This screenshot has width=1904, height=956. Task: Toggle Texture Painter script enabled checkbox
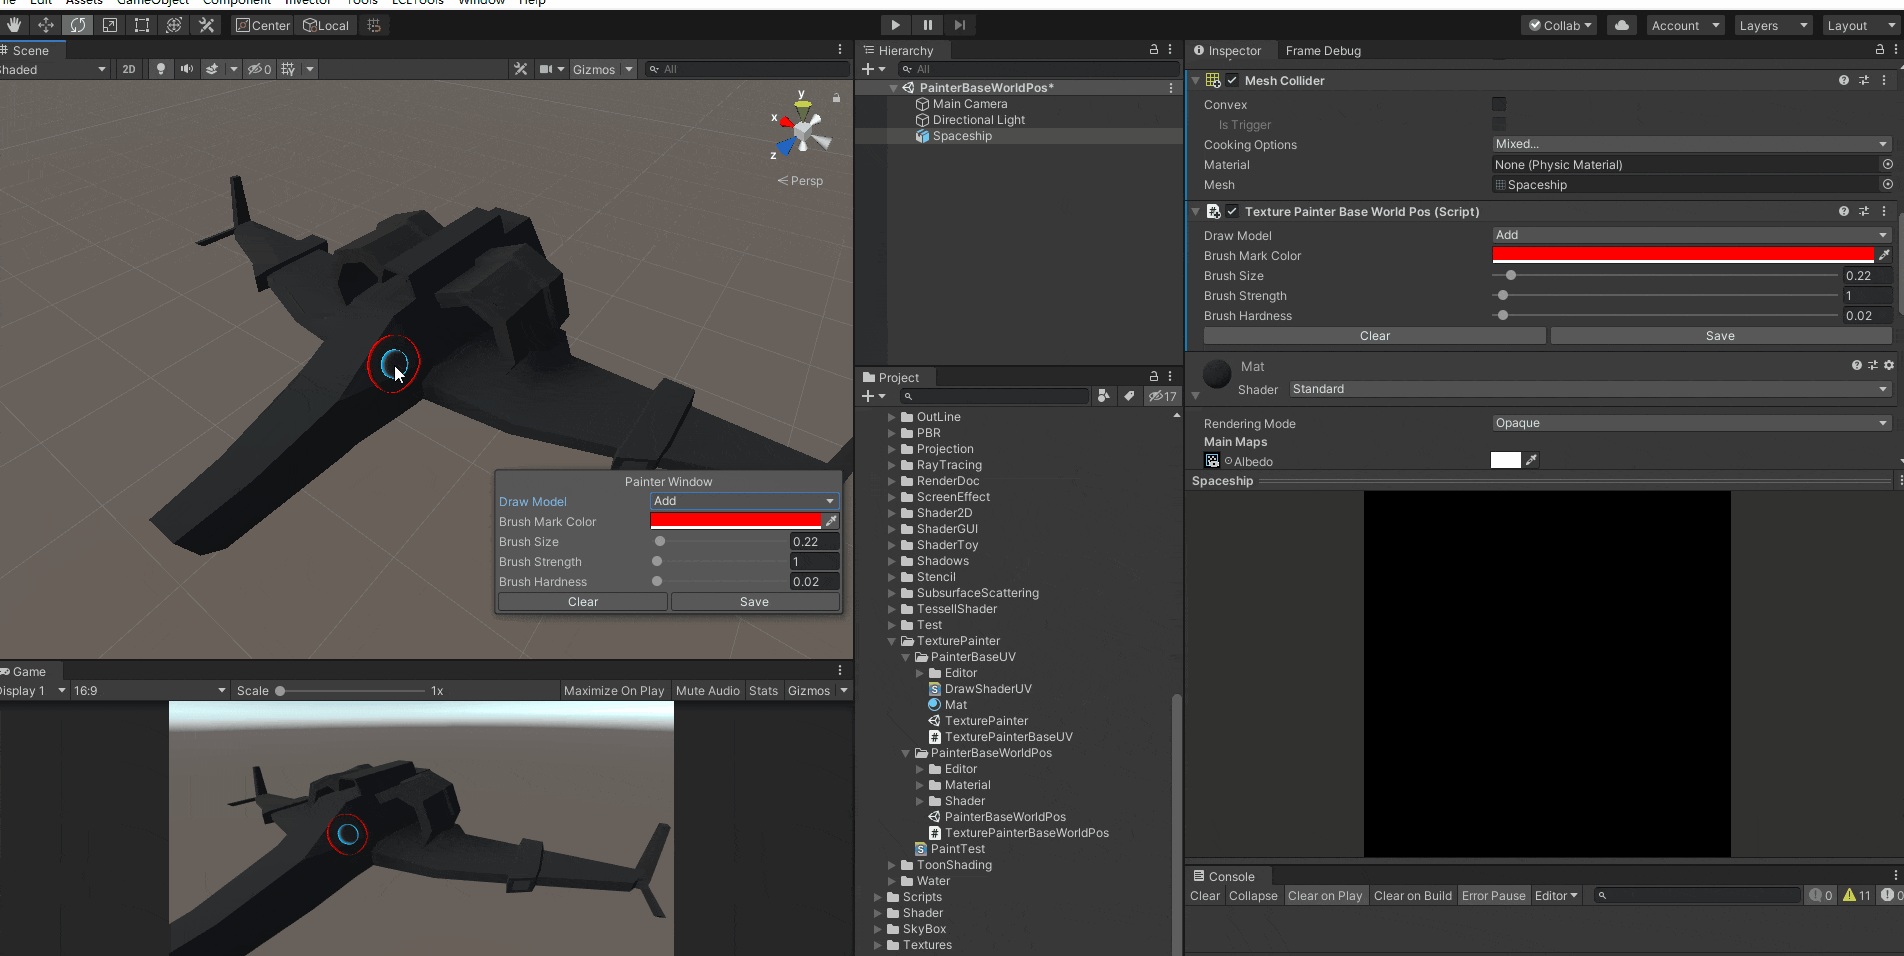1233,211
